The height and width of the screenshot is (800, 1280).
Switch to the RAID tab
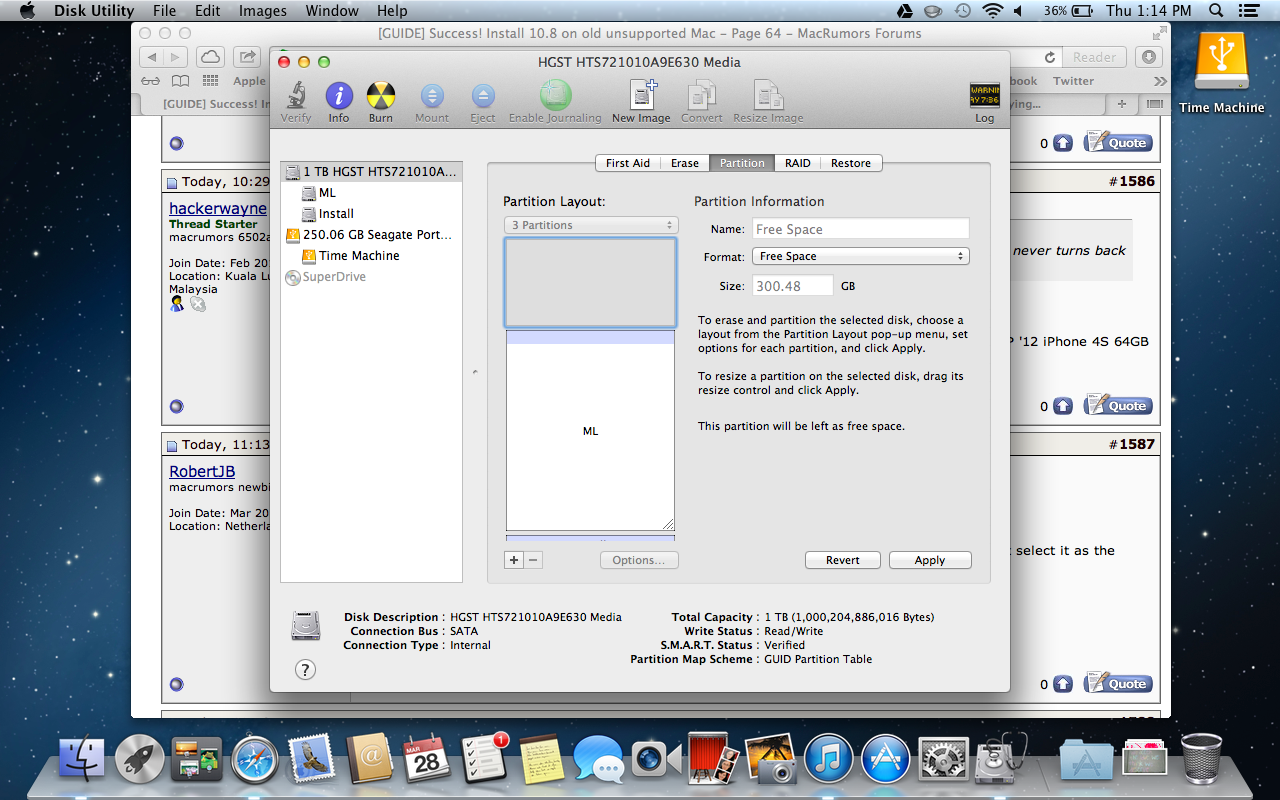pos(797,163)
